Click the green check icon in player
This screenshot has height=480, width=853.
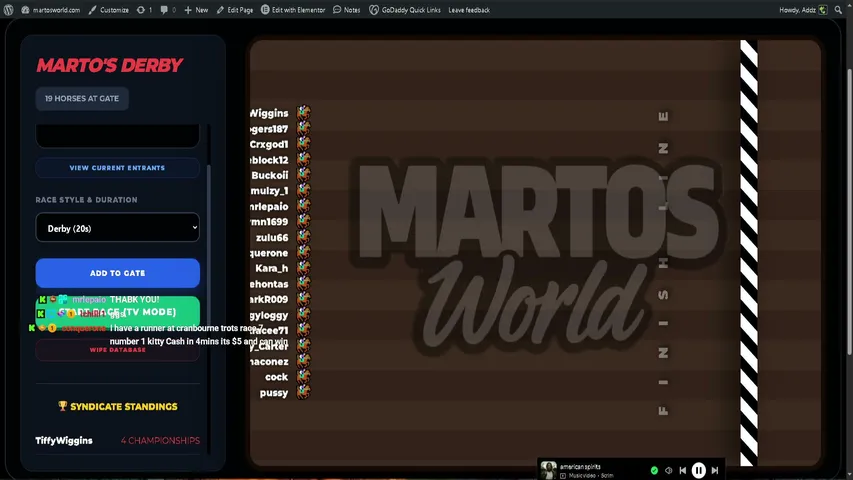point(654,470)
